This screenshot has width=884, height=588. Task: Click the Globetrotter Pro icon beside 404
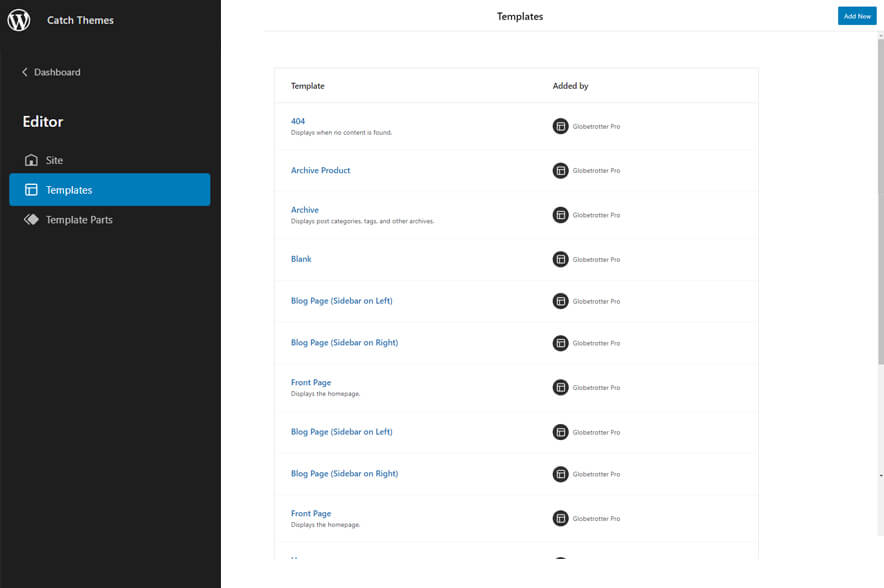tap(560, 125)
